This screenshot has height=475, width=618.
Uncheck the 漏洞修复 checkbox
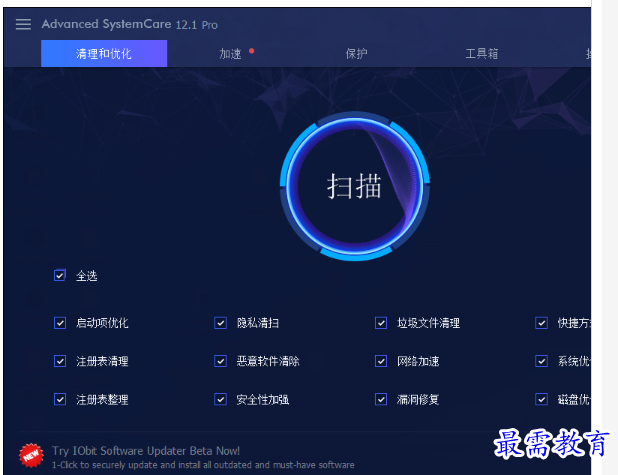click(381, 399)
